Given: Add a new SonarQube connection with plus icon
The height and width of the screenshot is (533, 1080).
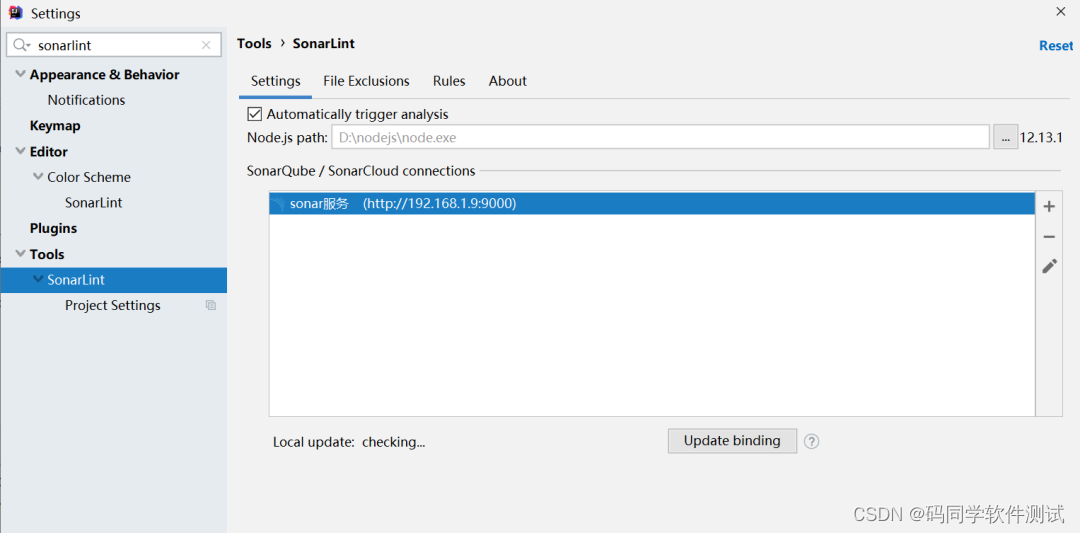Looking at the screenshot, I should coord(1049,207).
